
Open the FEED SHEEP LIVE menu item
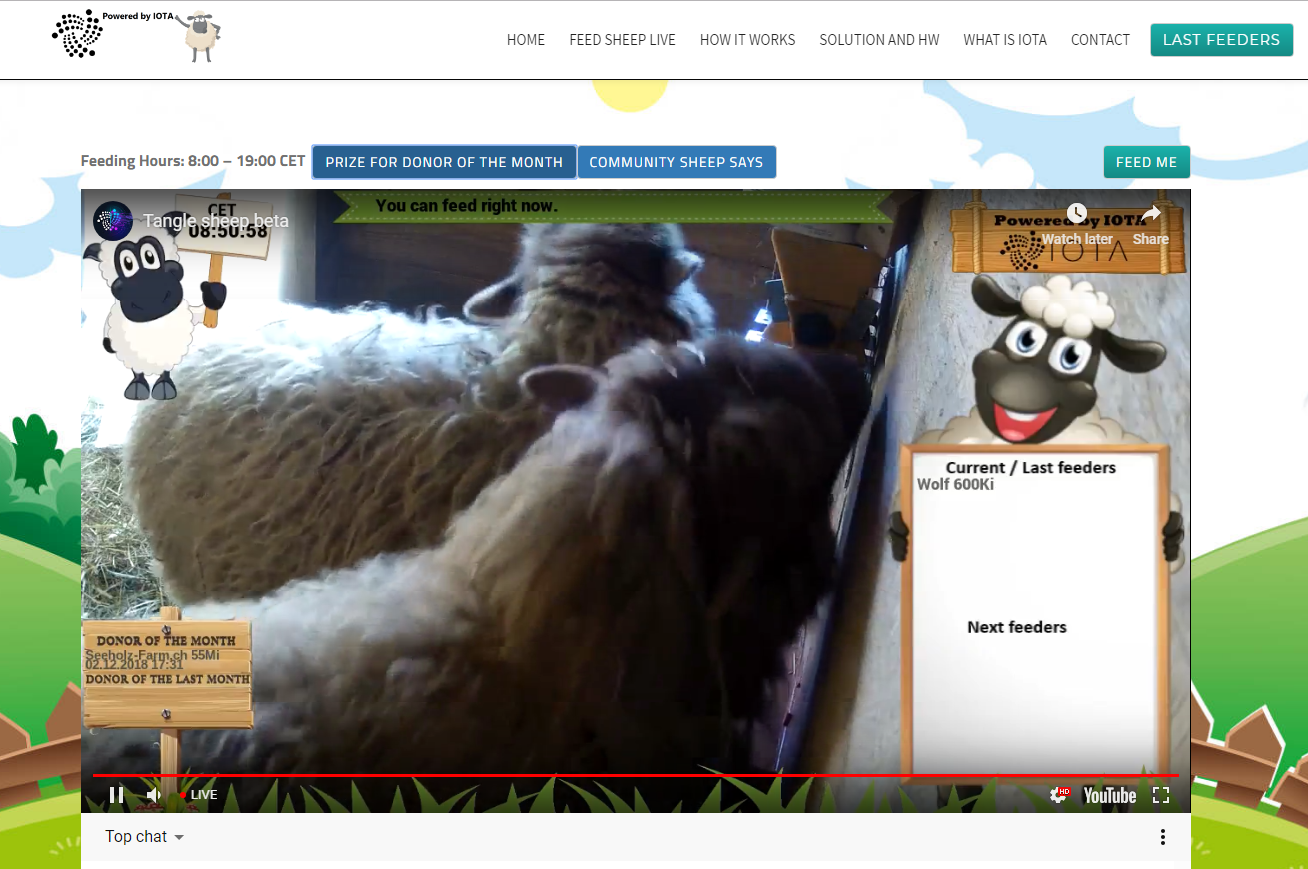[623, 40]
